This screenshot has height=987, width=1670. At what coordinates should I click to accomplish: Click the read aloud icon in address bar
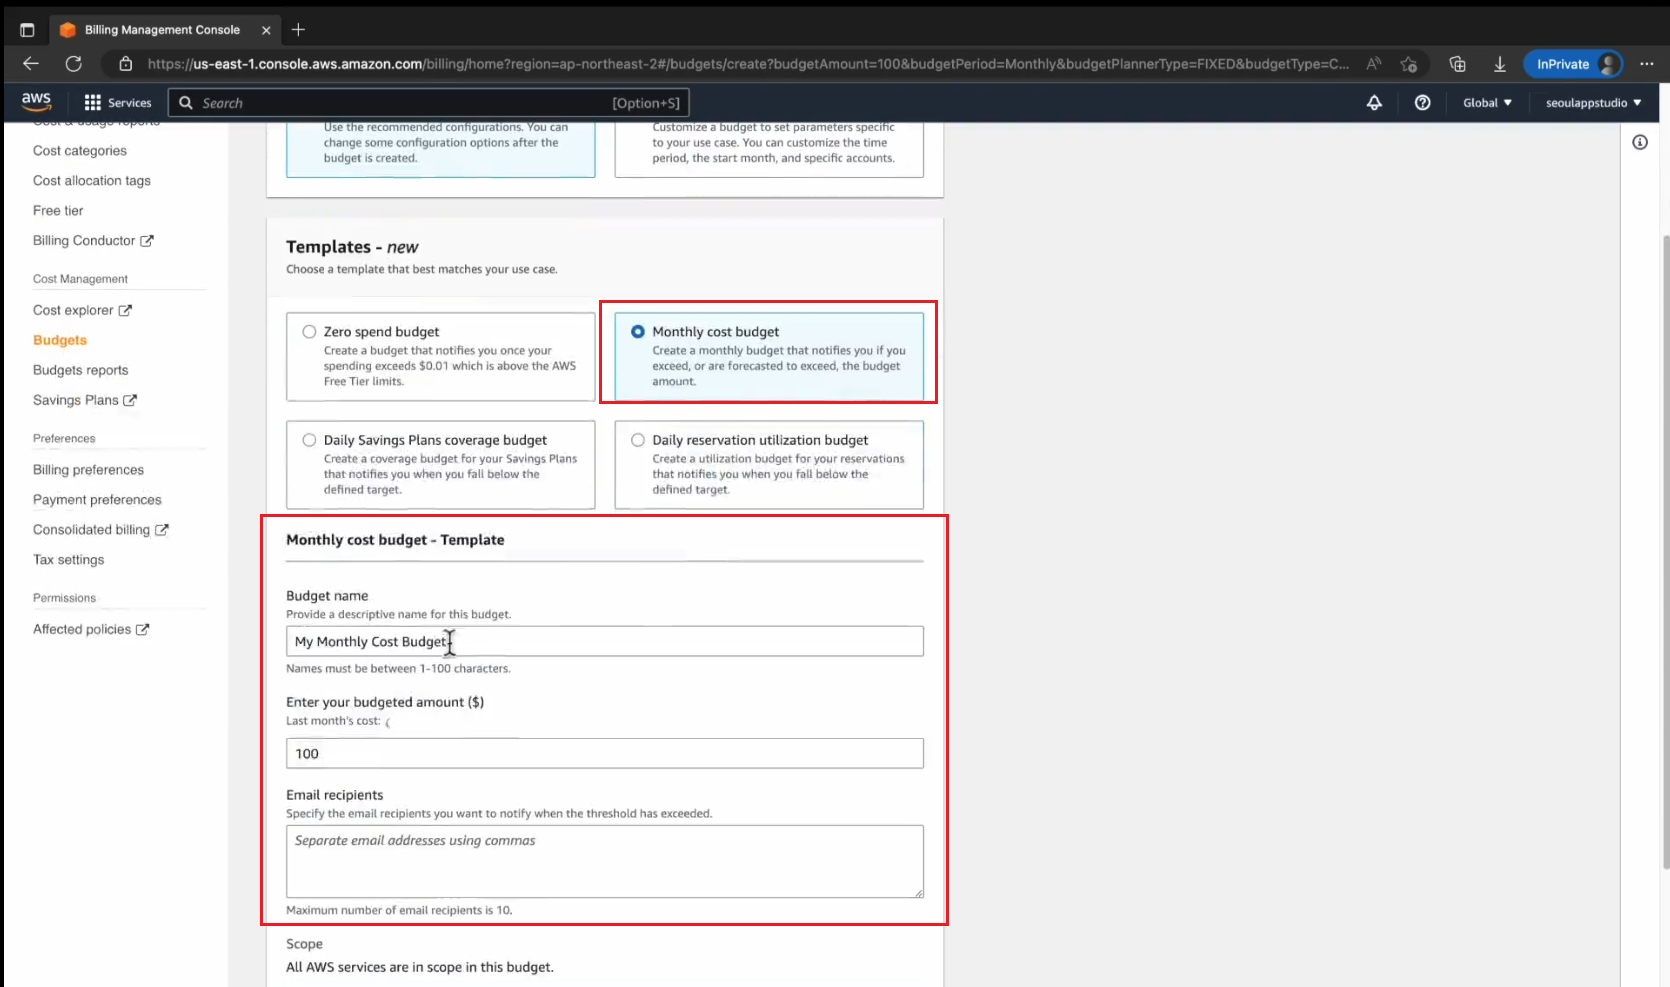tap(1374, 64)
